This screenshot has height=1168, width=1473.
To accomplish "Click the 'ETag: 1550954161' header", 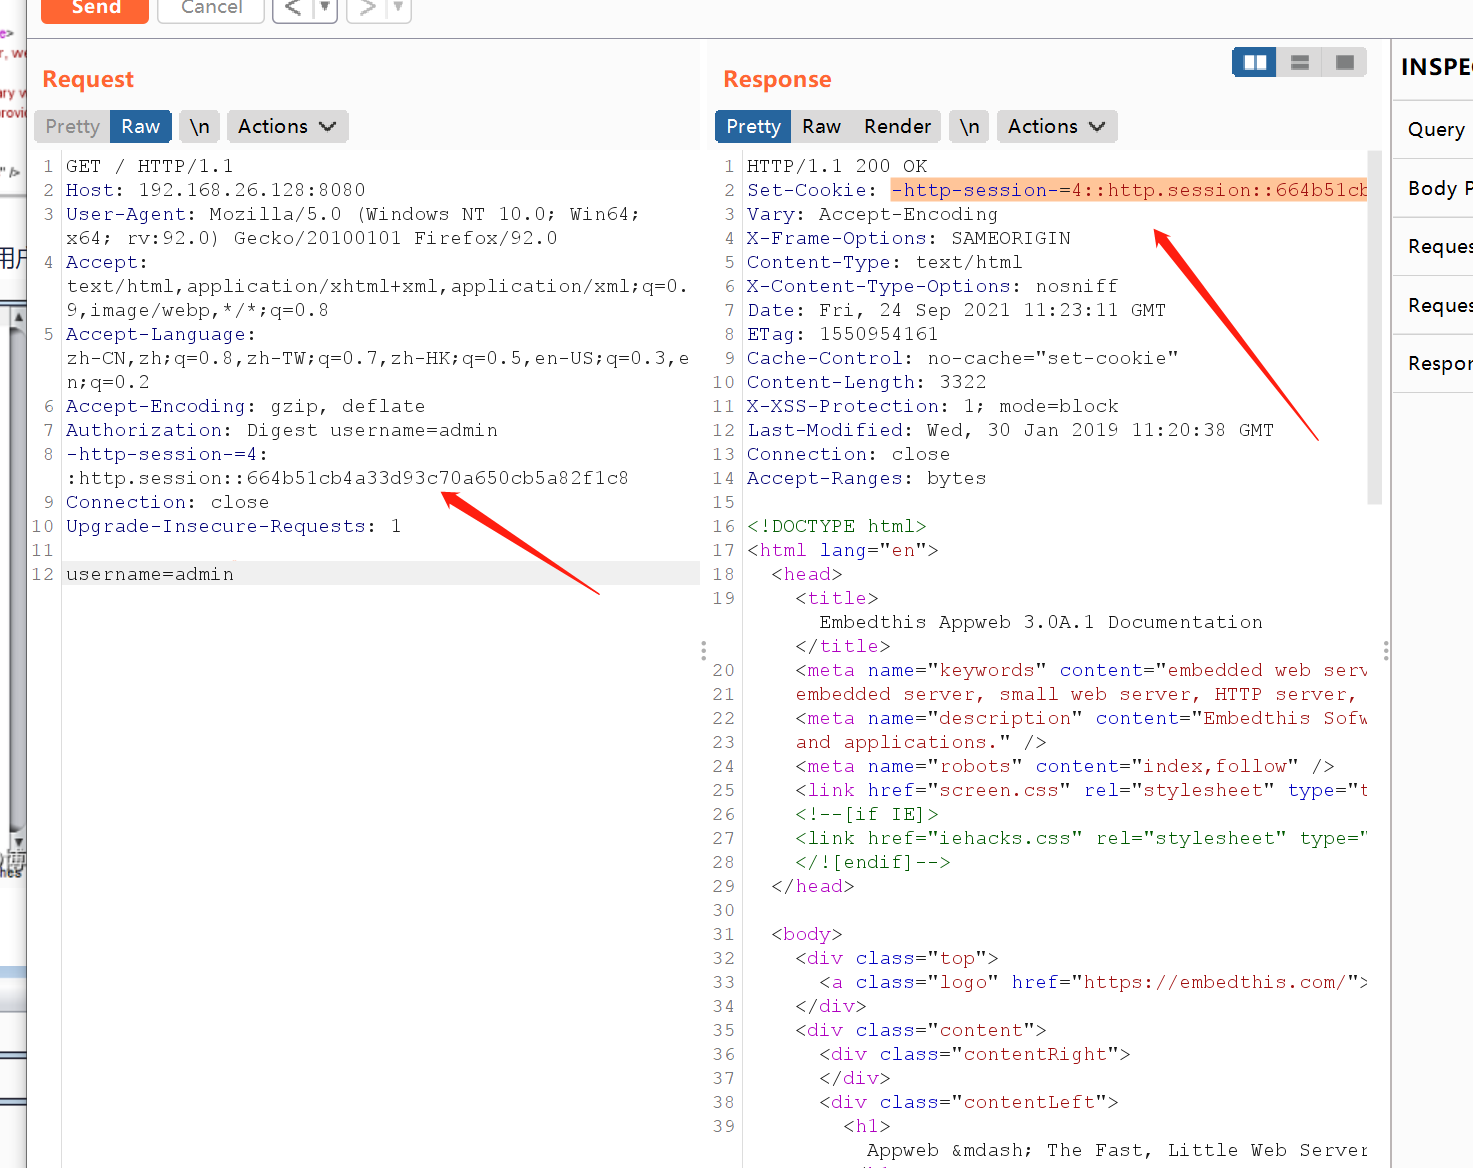I will click(x=843, y=334).
